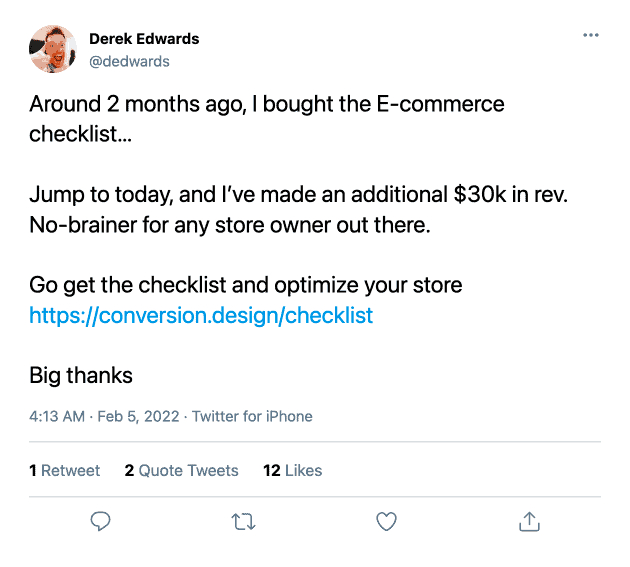Click Twitter for iPhone source label
630x567 pixels.
point(252,416)
